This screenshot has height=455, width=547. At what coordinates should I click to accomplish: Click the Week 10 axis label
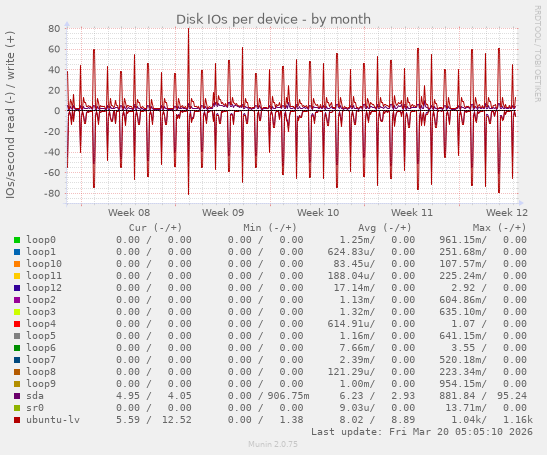(318, 212)
